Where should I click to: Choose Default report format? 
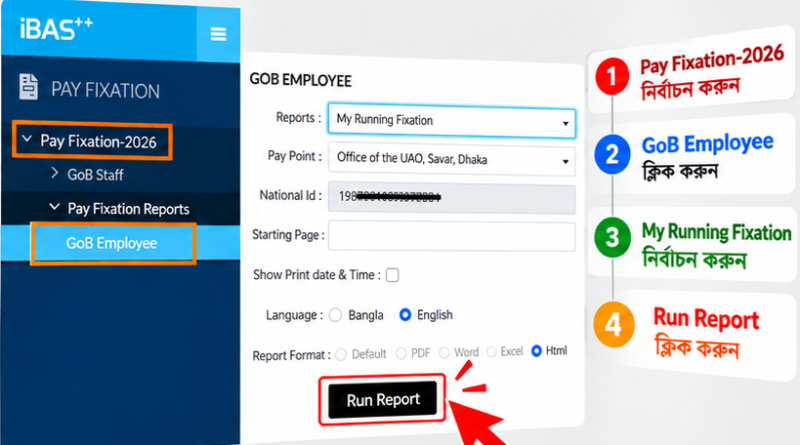point(341,354)
